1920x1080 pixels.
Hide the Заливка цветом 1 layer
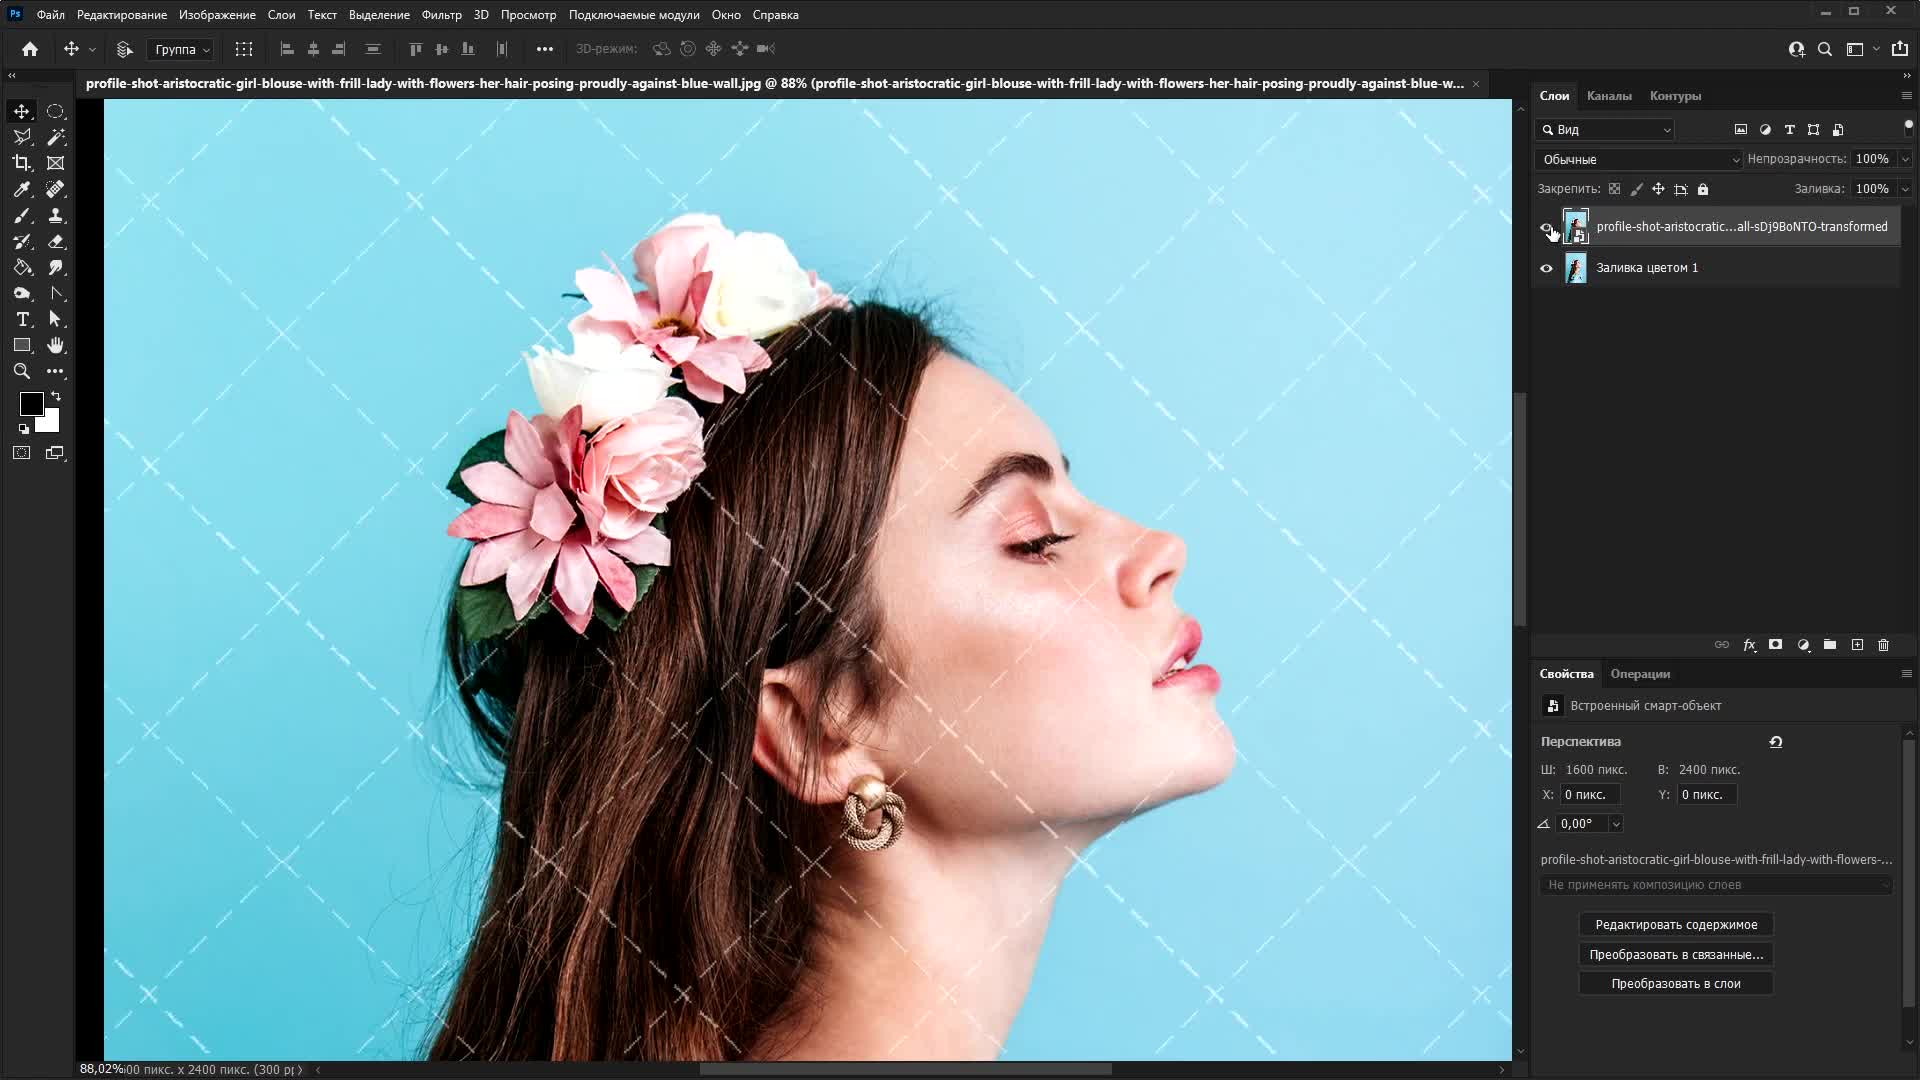tap(1546, 268)
